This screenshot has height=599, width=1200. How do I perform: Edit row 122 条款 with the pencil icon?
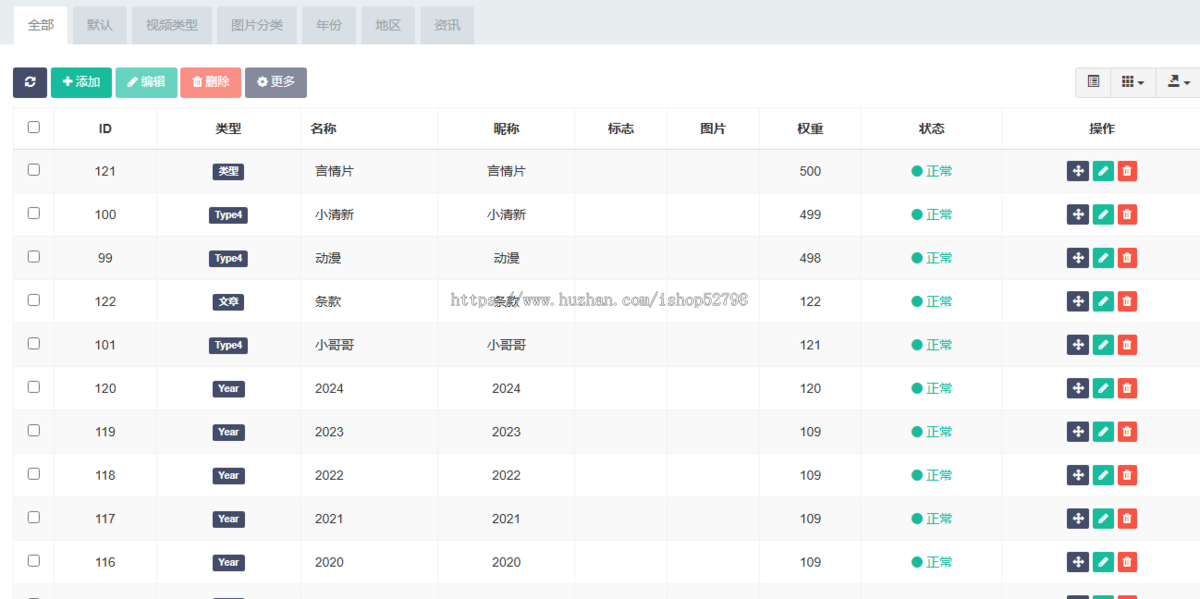1103,301
